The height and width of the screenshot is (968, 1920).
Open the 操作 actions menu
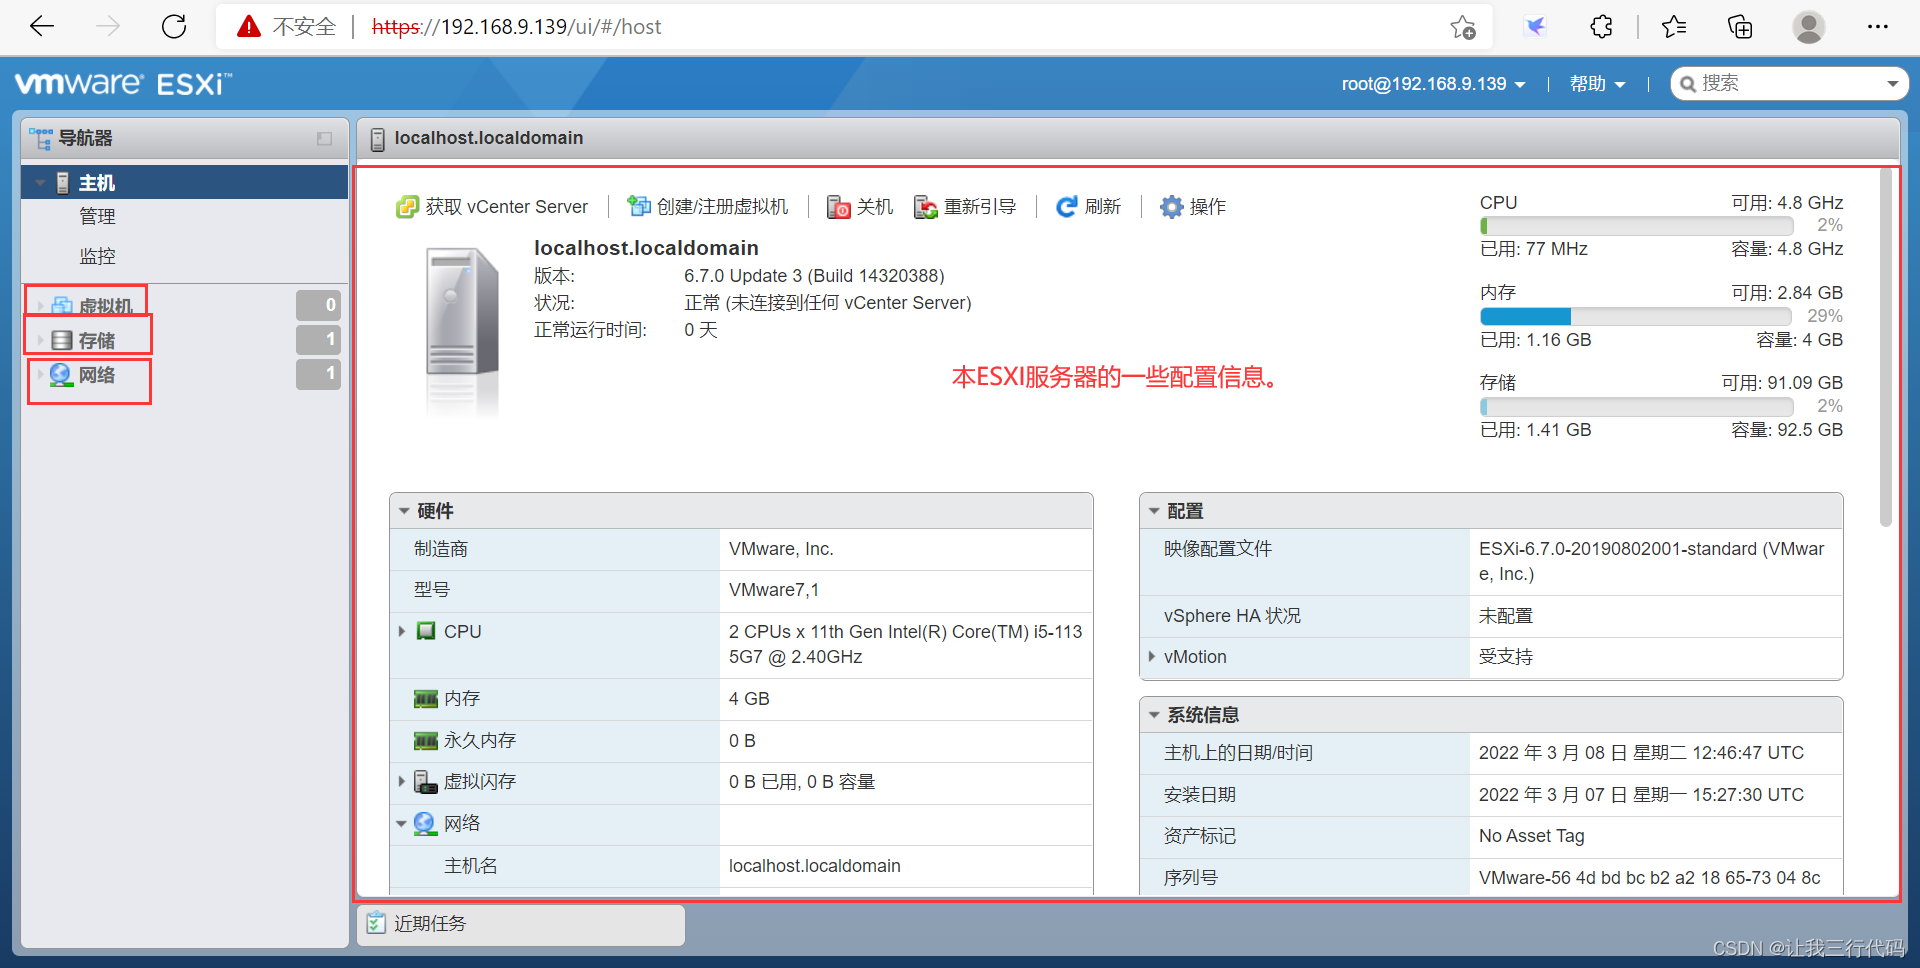1193,207
